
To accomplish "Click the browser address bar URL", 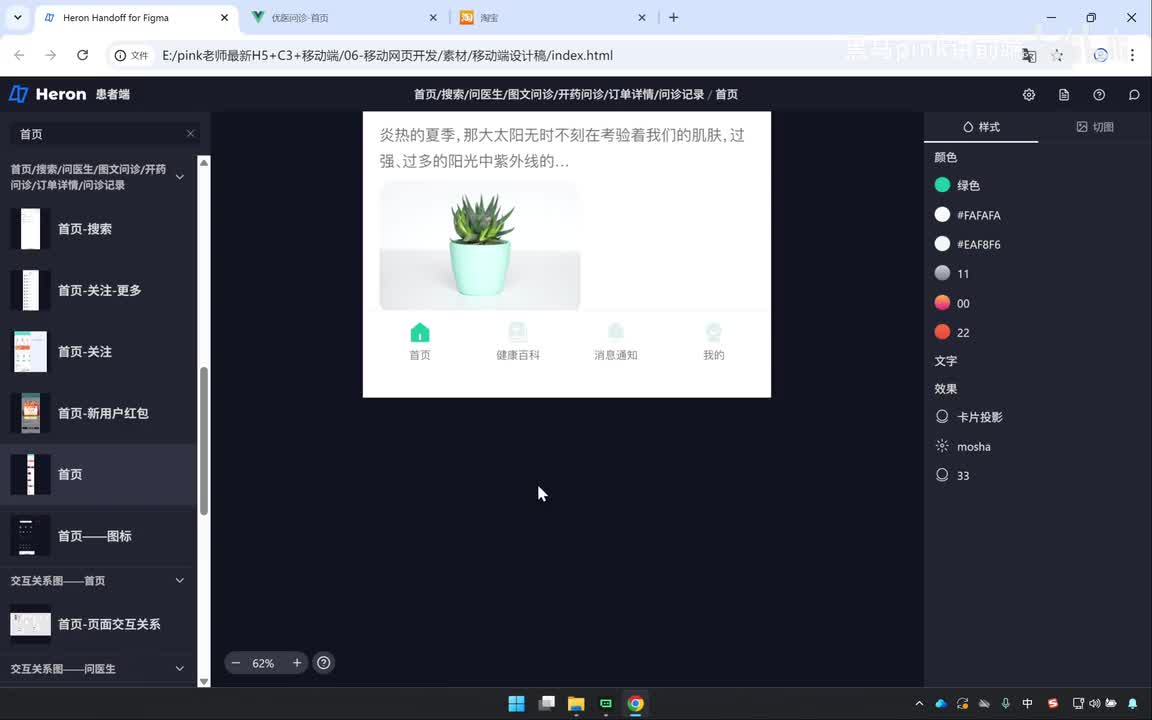I will pyautogui.click(x=387, y=55).
